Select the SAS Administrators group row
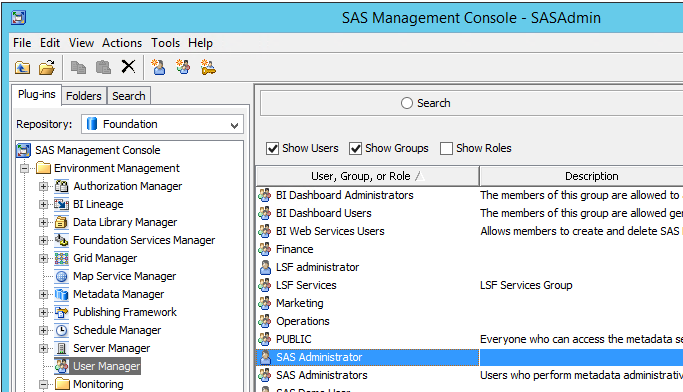683x392 pixels. [x=470, y=375]
